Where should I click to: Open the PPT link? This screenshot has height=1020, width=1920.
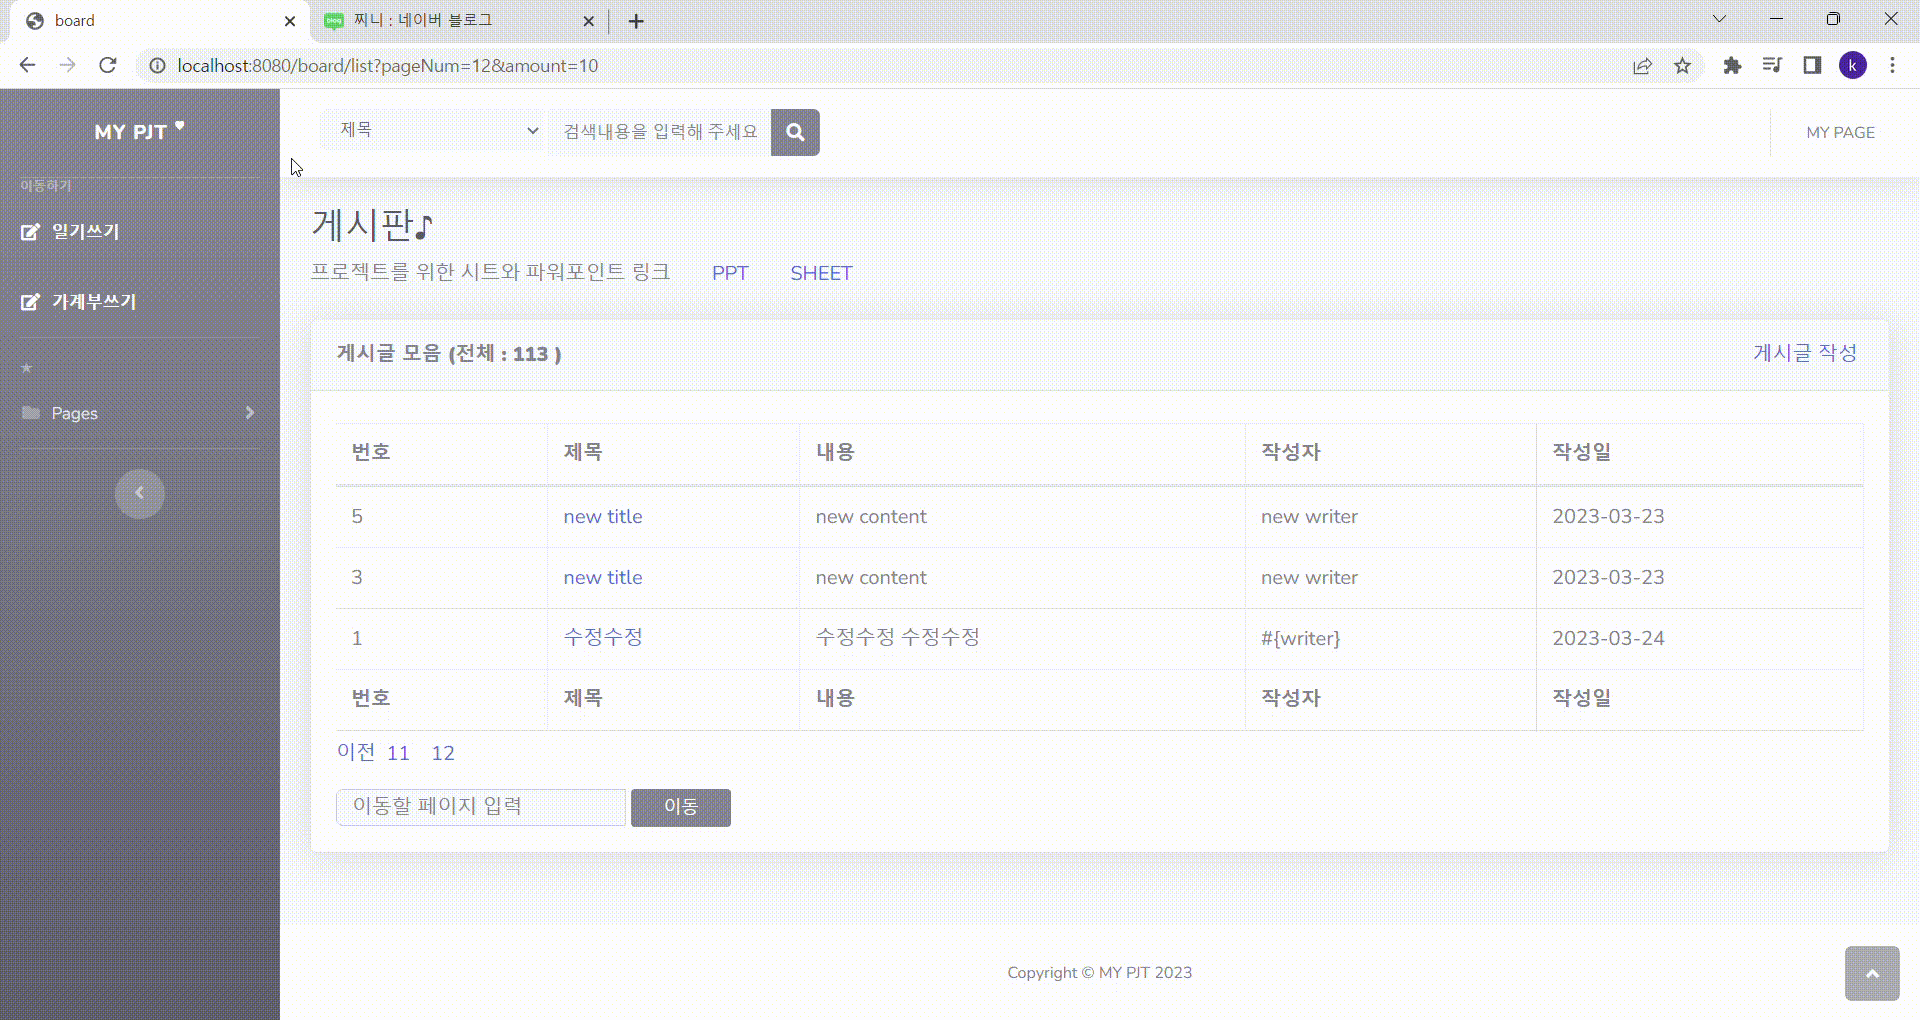[730, 273]
